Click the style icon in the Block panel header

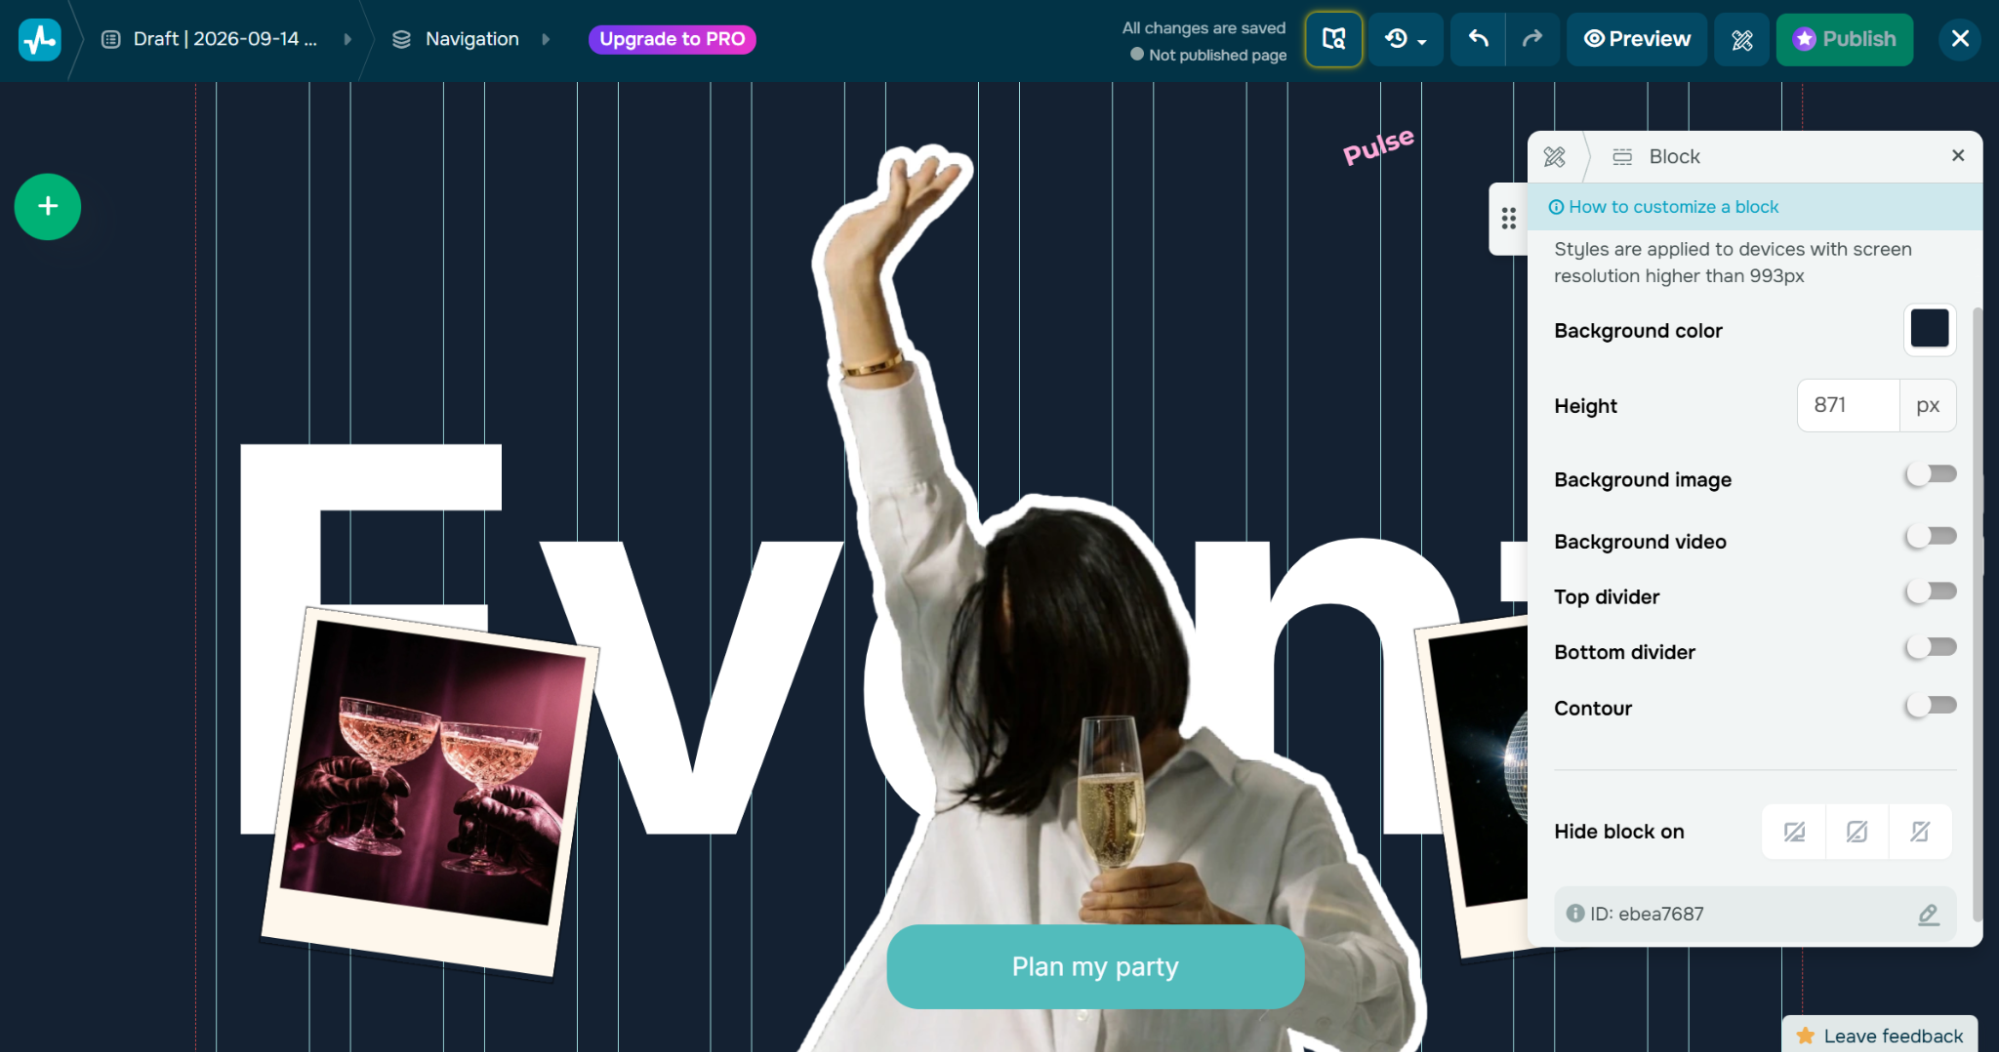(x=1554, y=157)
